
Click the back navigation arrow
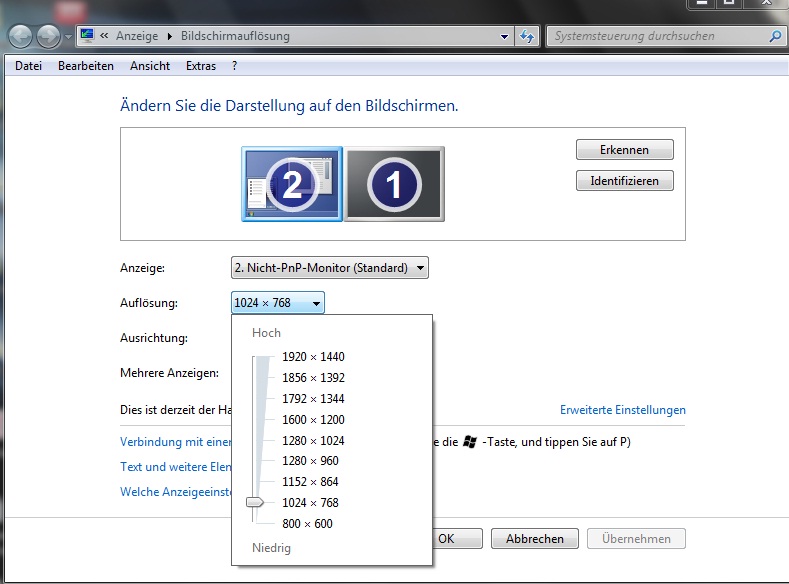20,36
